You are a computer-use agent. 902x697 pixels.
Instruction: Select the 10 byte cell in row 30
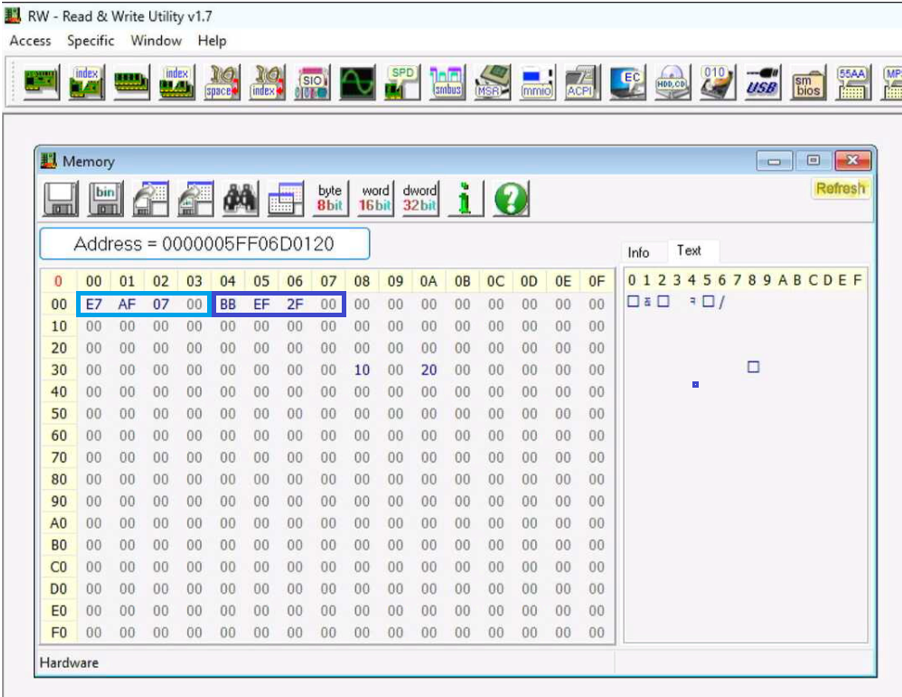click(x=362, y=370)
